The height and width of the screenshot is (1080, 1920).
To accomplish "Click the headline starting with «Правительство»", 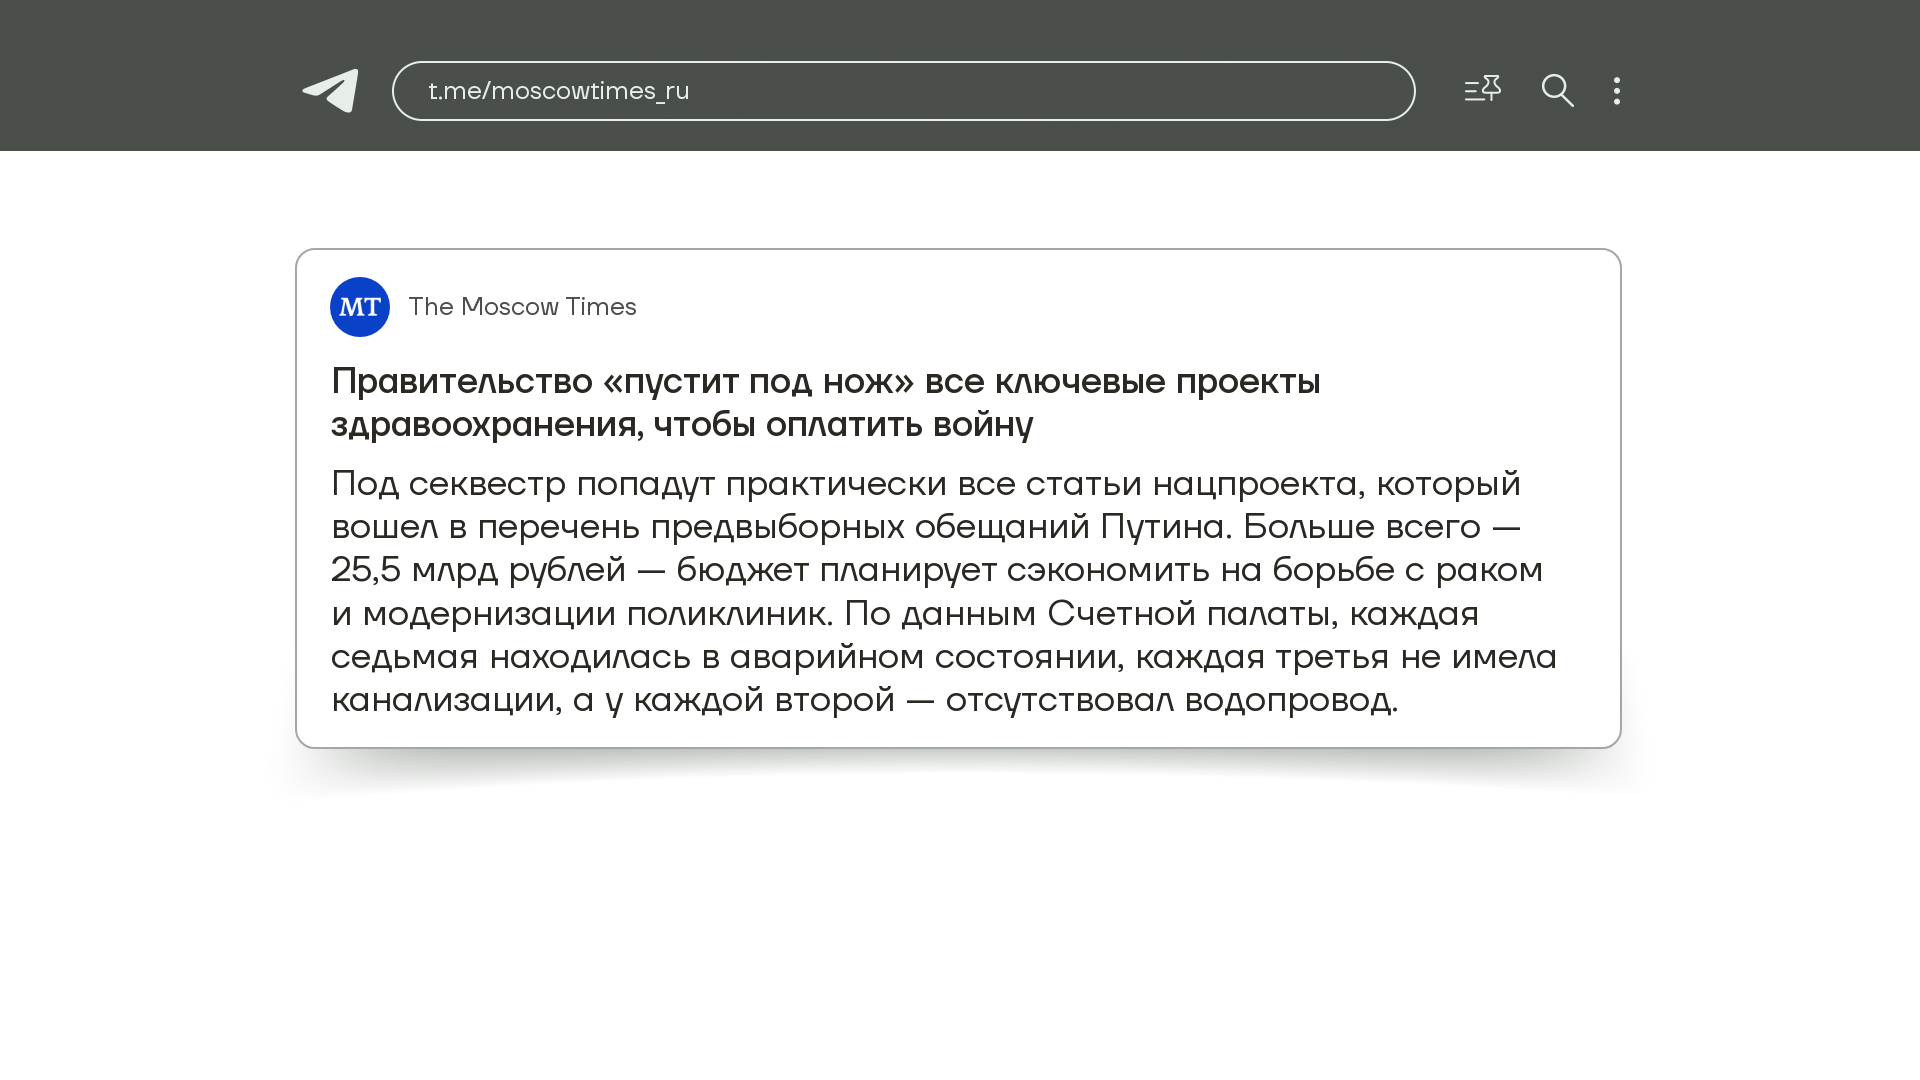I will coord(825,382).
